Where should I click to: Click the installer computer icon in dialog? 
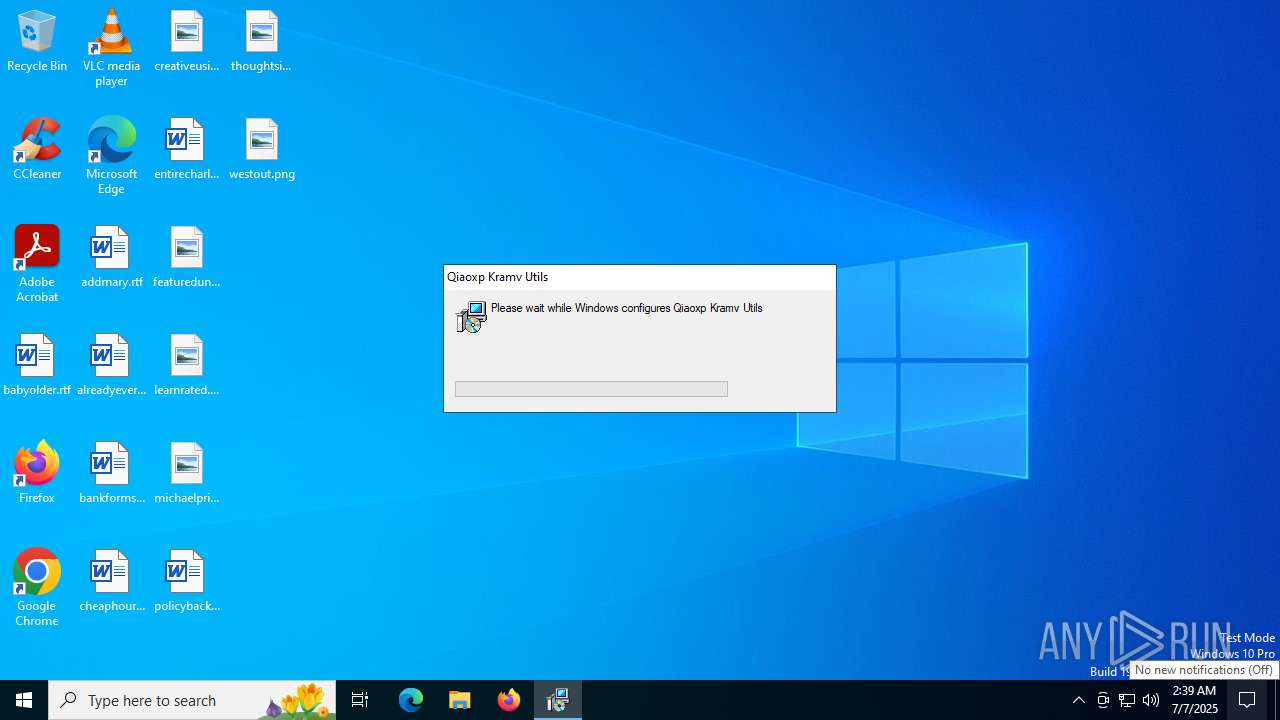coord(471,317)
